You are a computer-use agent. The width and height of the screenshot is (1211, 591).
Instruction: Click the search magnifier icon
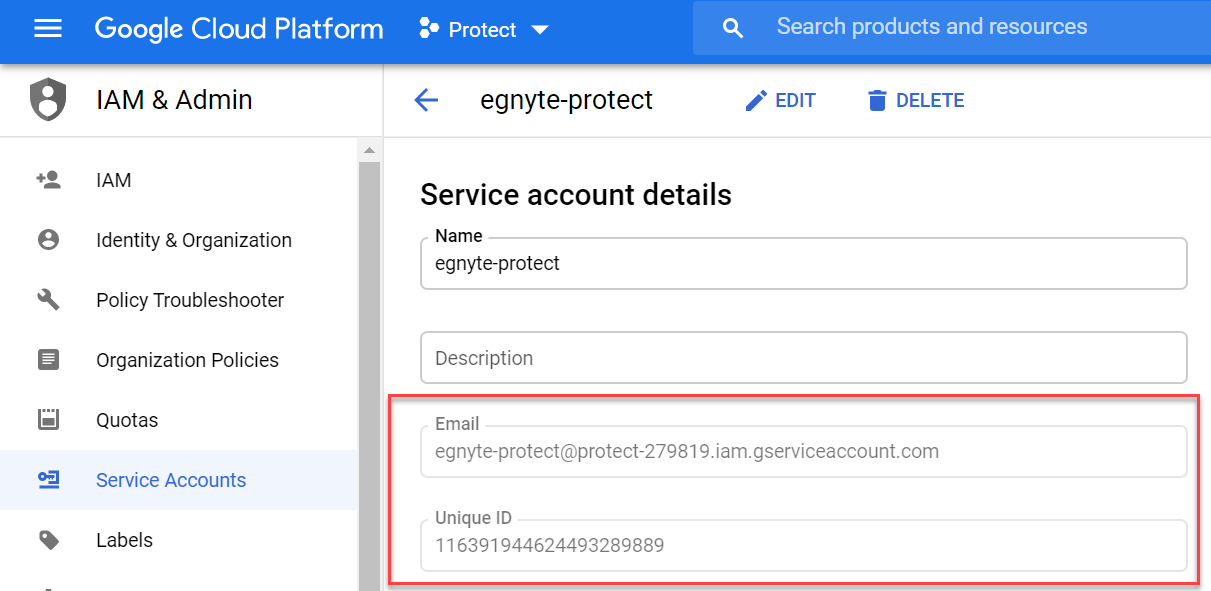click(x=733, y=29)
